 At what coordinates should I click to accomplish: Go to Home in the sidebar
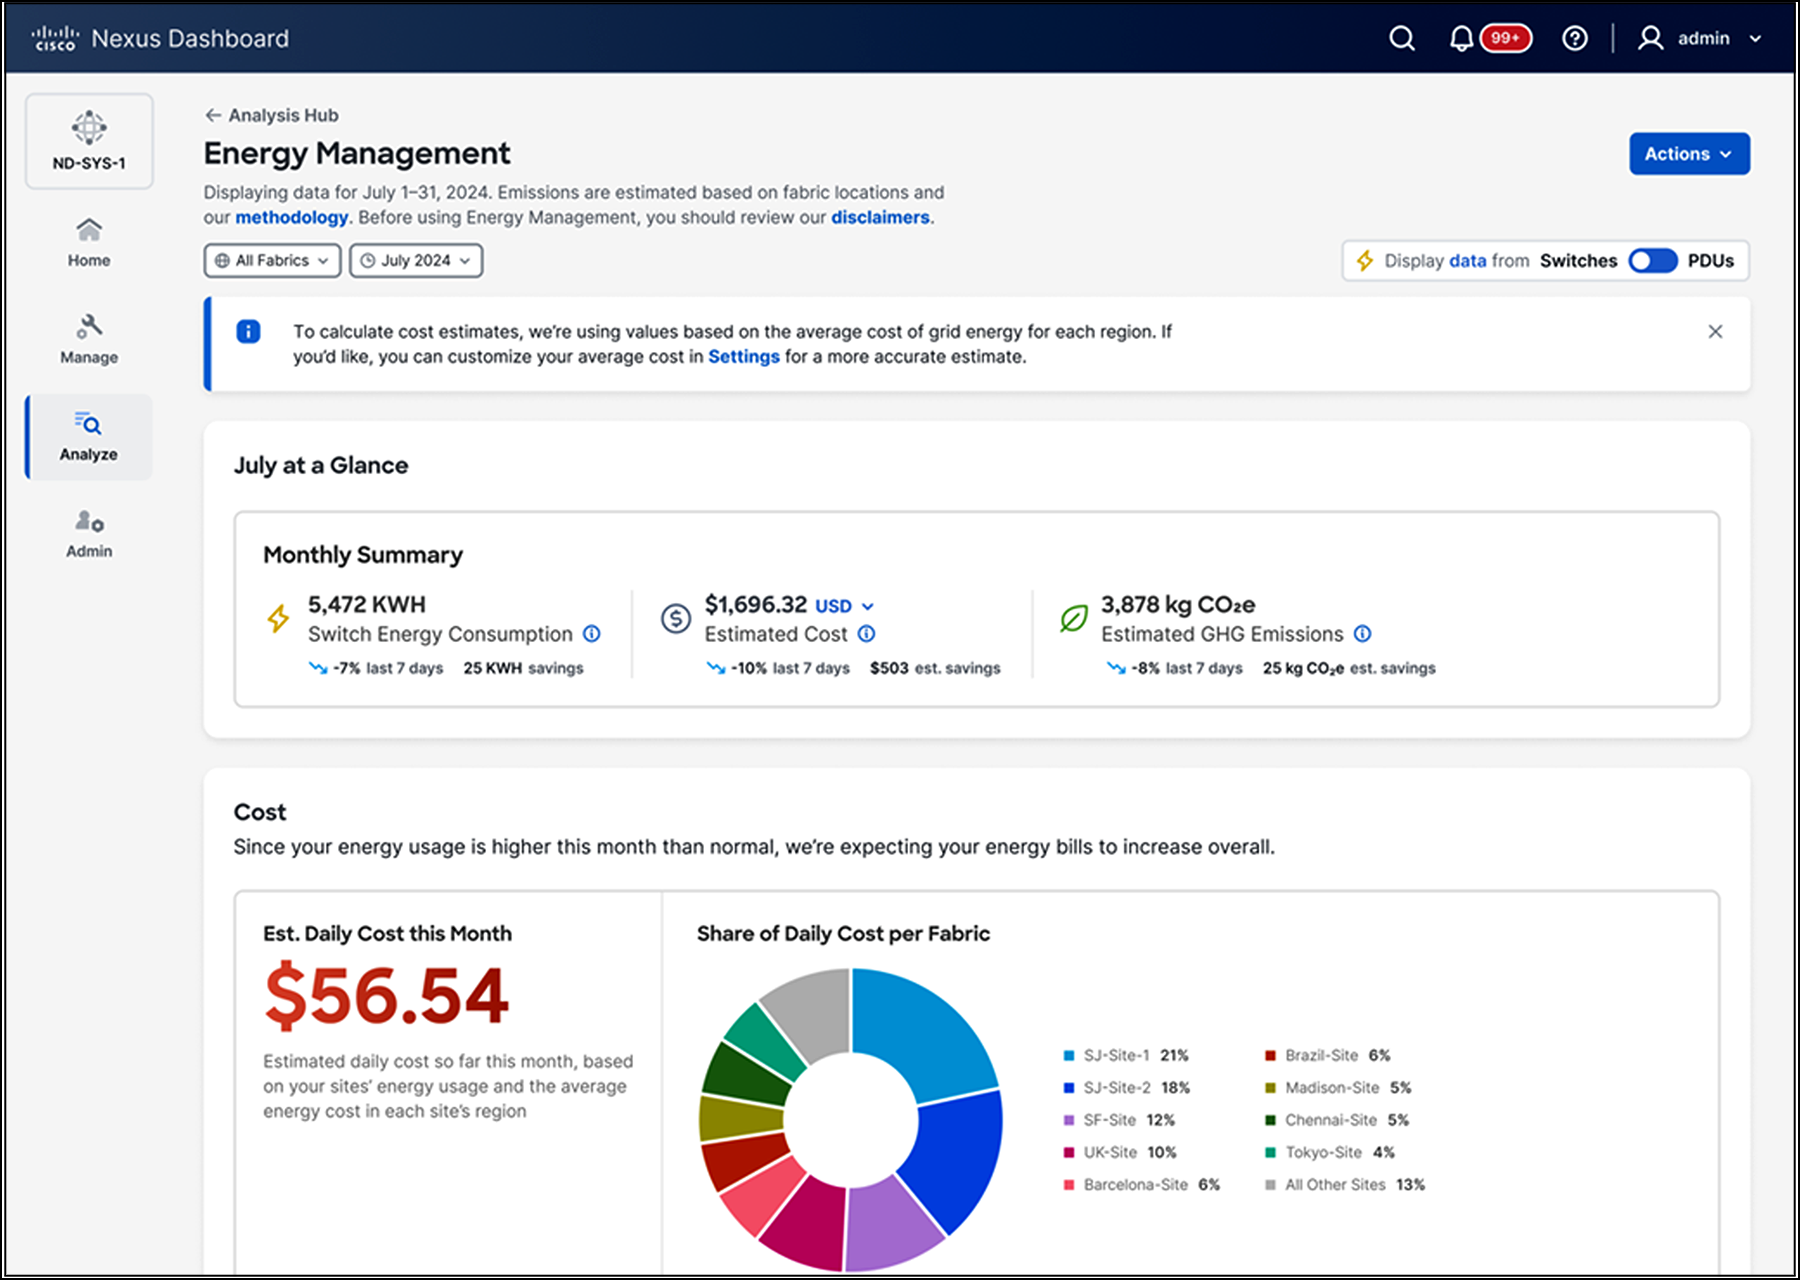89,243
